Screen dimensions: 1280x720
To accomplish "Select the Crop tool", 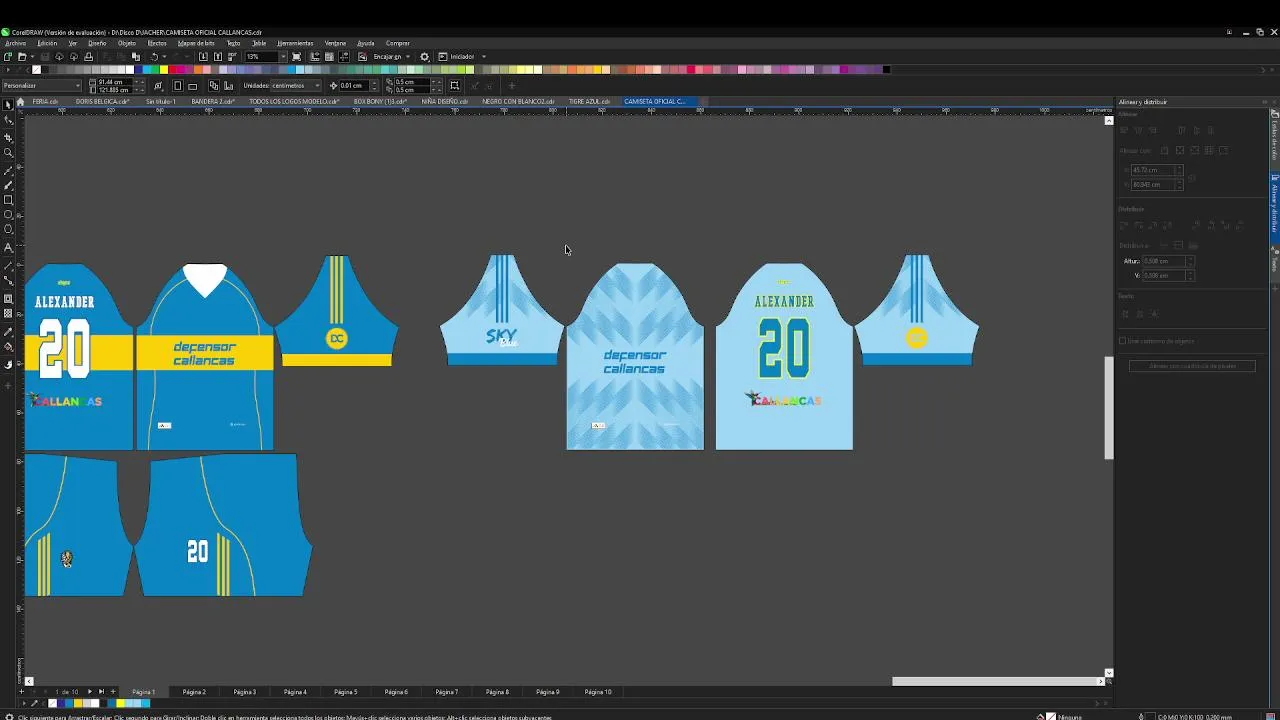I will [9, 137].
